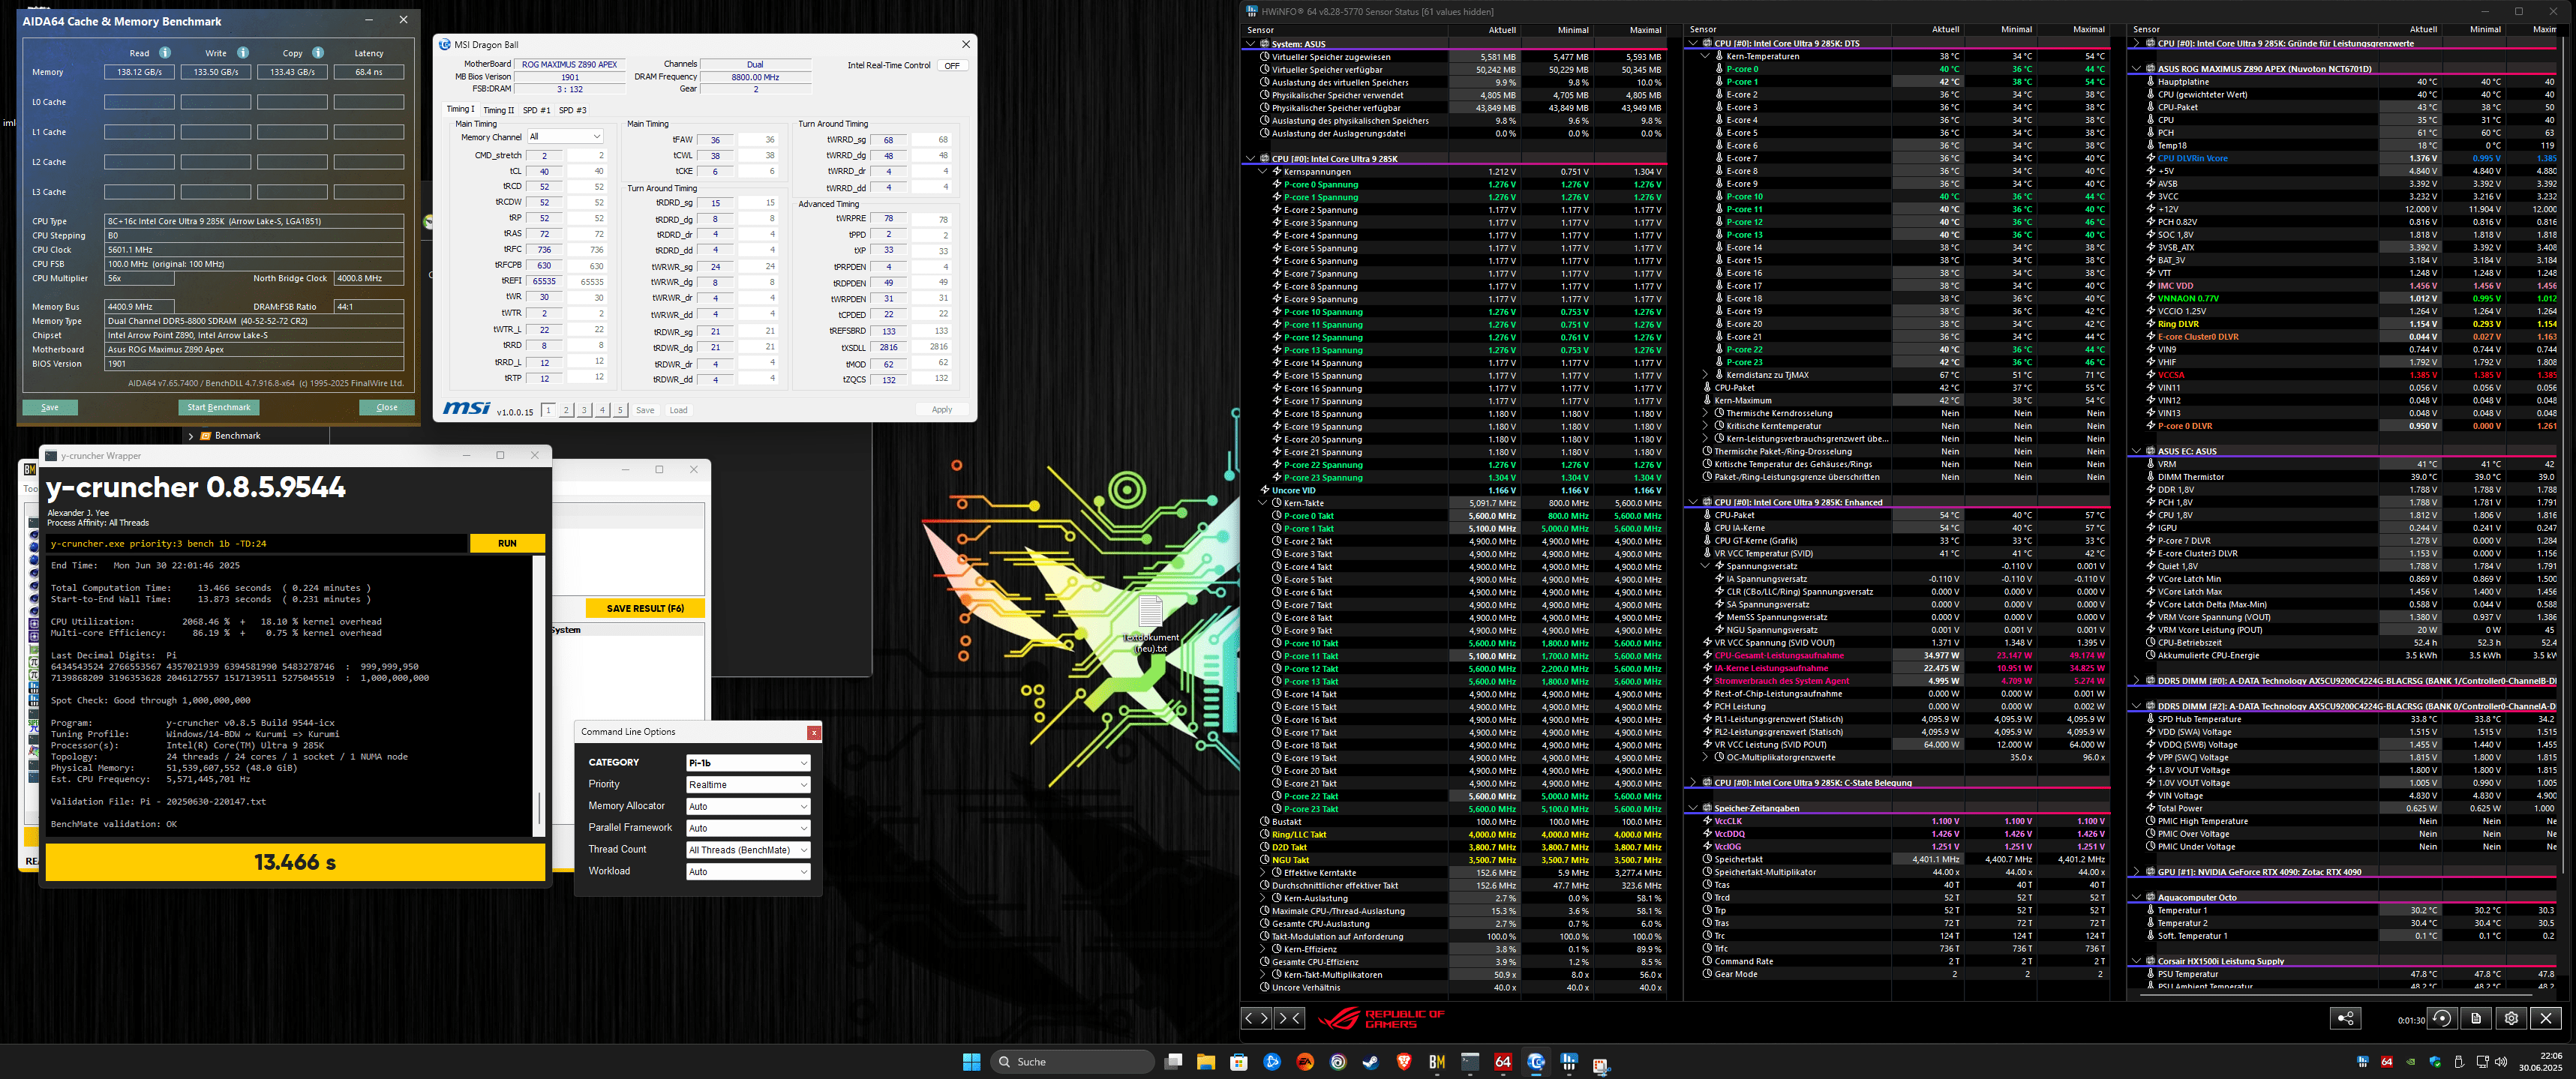2576x1079 pixels.
Task: Click the shrink columns arrows icon in HWiNFO
Action: 1290,1018
